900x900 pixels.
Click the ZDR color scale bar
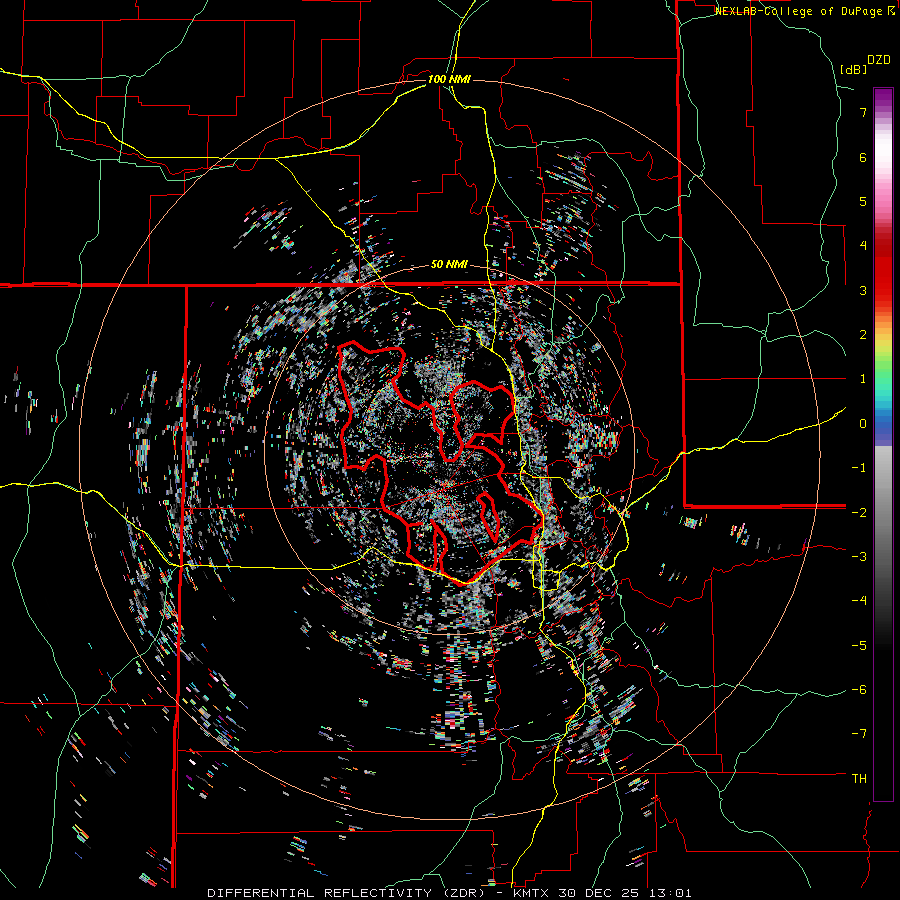[x=883, y=444]
